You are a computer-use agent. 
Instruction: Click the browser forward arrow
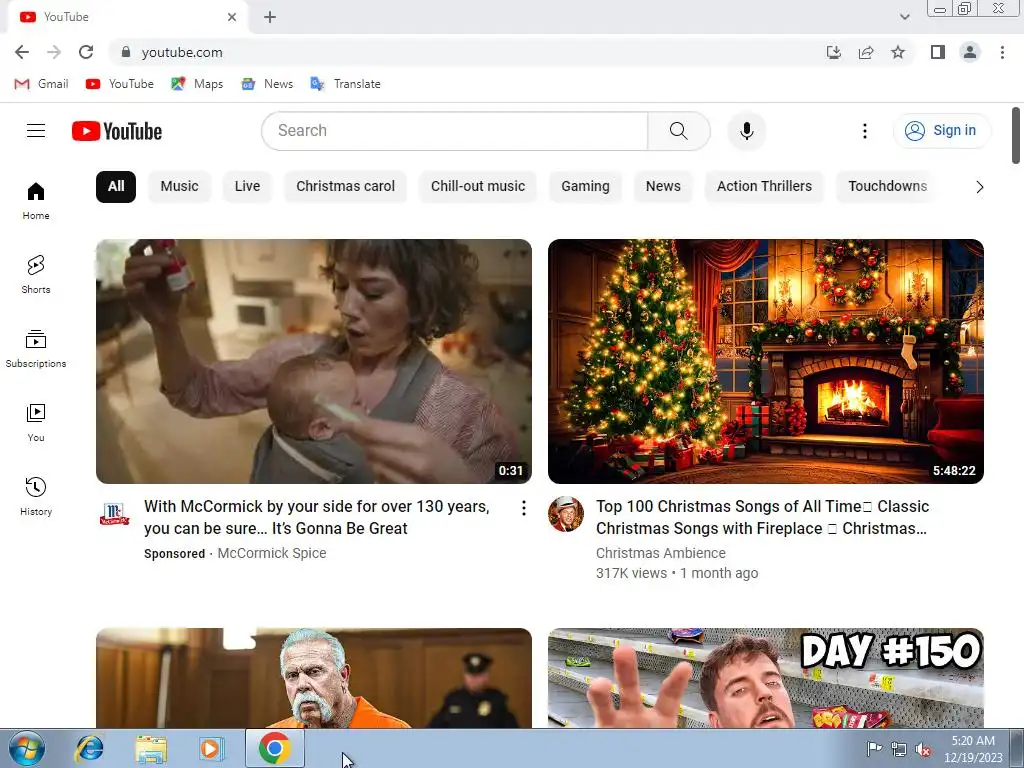tap(54, 52)
